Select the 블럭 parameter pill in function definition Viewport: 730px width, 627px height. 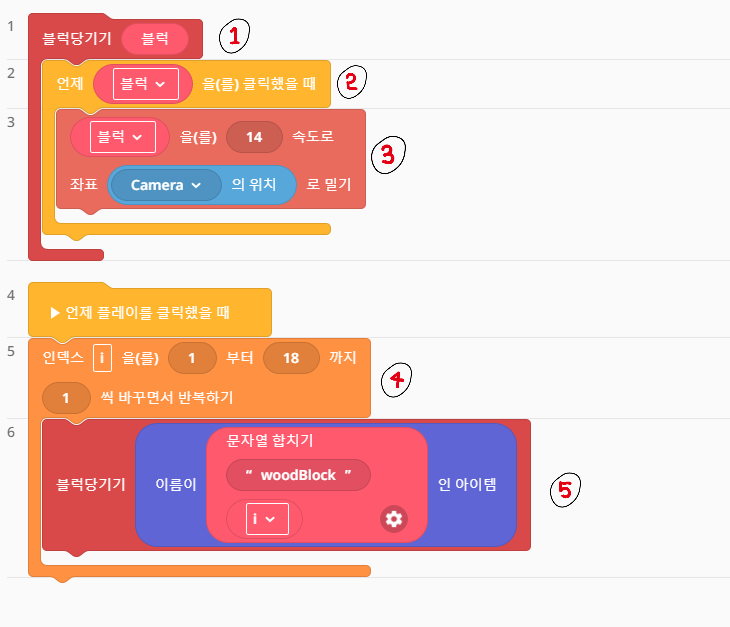(154, 39)
